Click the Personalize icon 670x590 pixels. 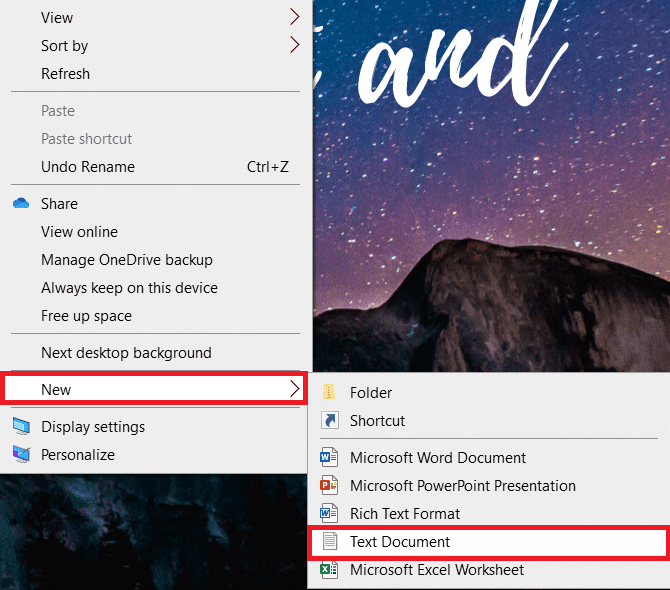[x=21, y=455]
